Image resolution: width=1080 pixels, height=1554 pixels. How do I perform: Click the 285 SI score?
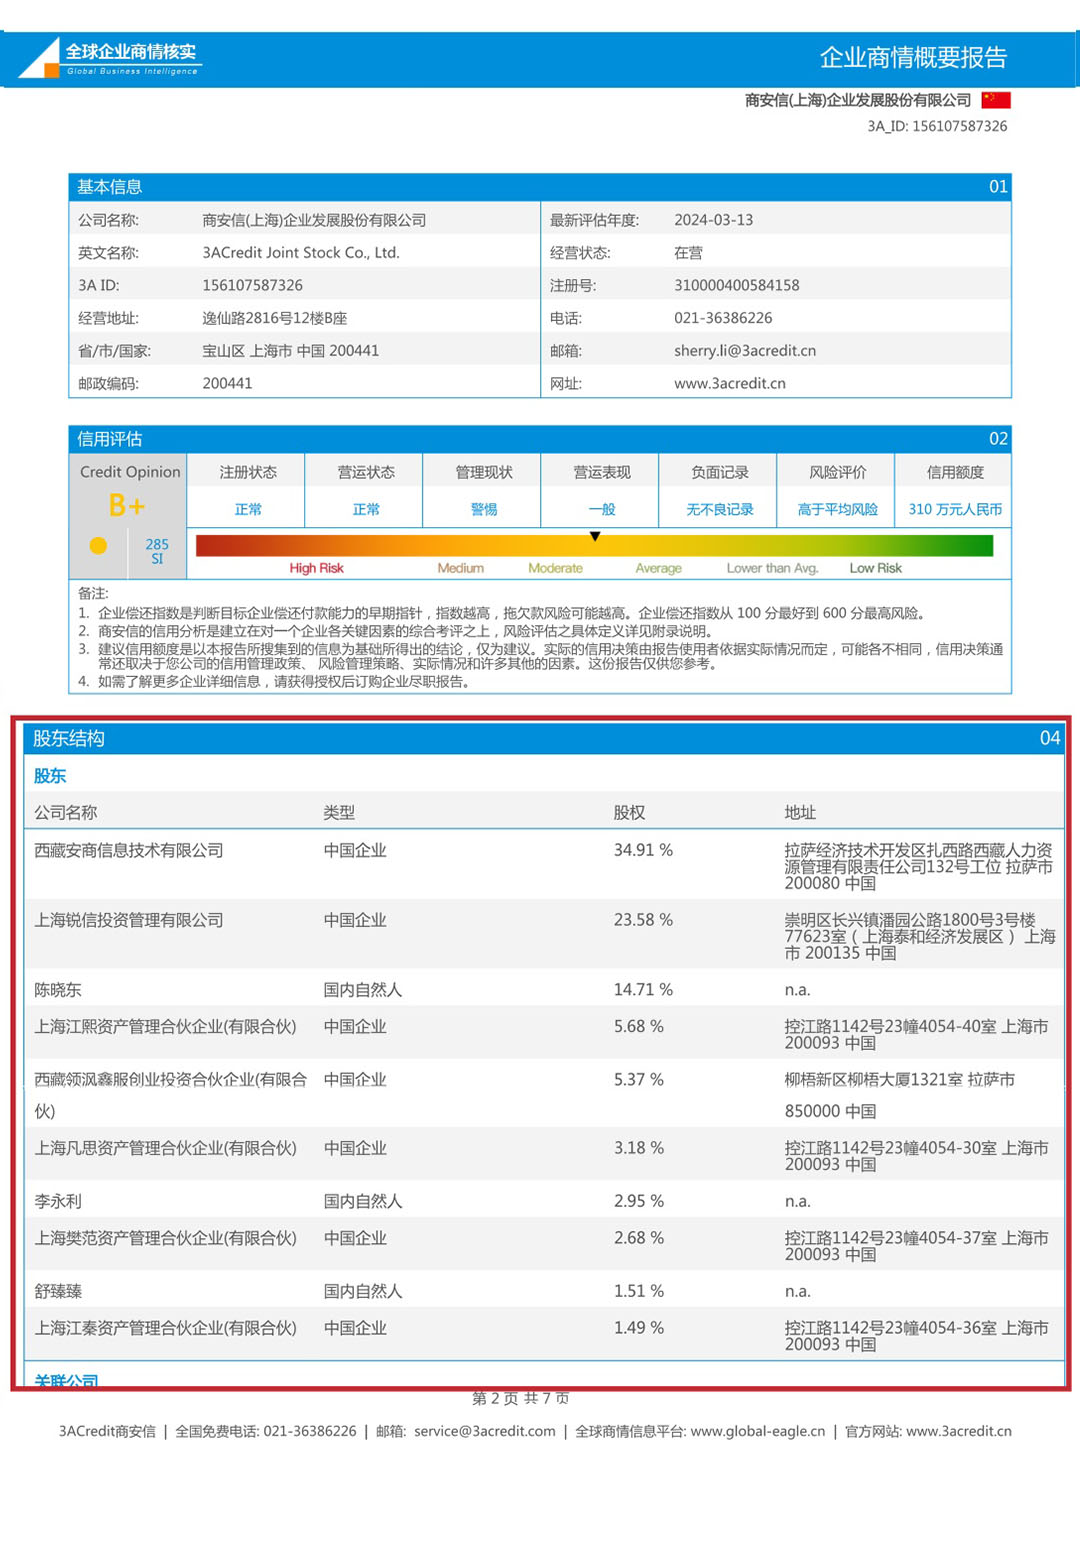tap(157, 551)
